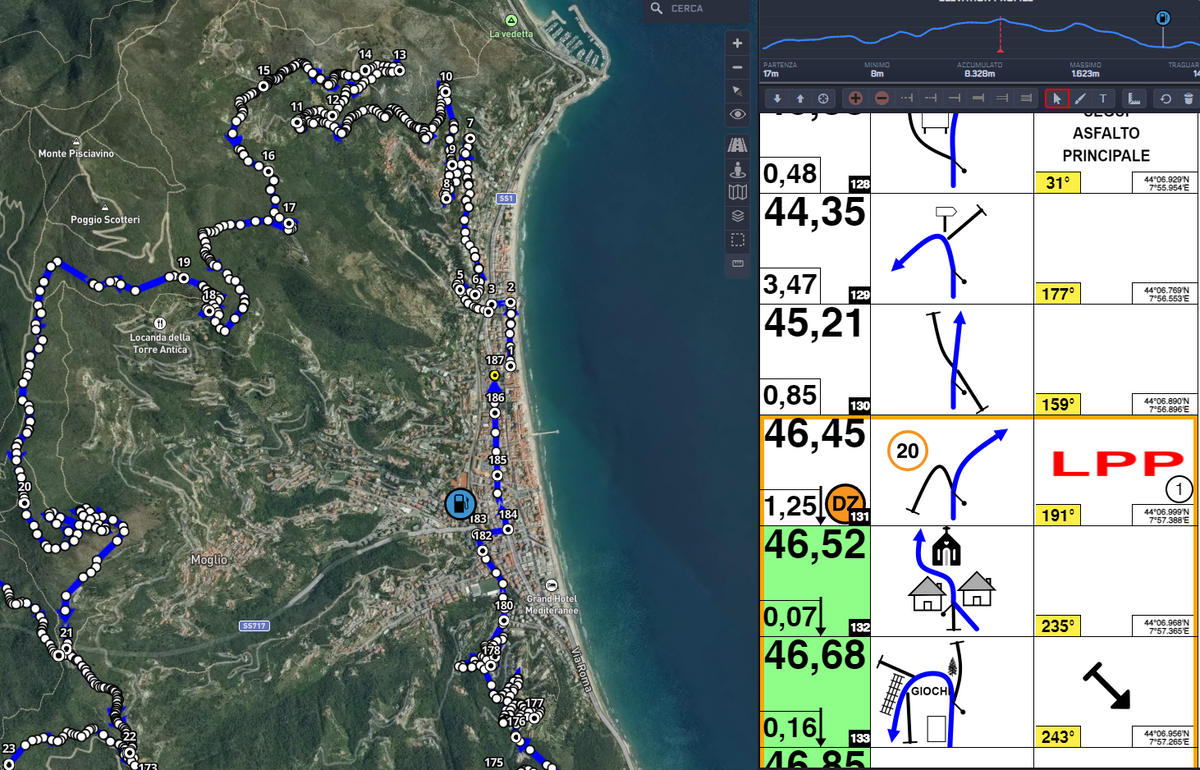Click the partial distance 1,25 box
The image size is (1200, 770).
click(x=791, y=507)
